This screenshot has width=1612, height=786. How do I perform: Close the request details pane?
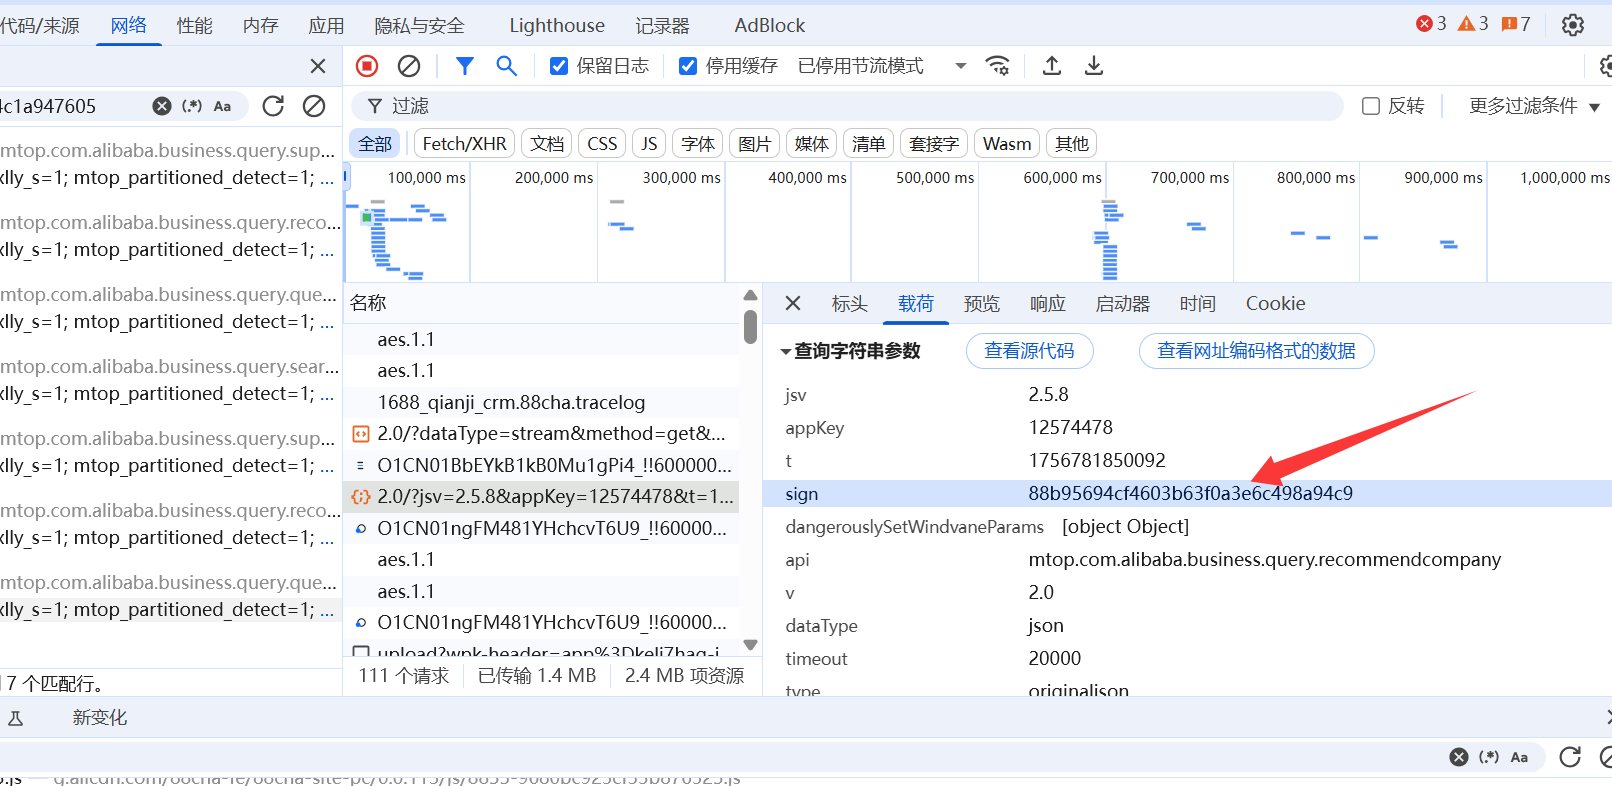793,303
